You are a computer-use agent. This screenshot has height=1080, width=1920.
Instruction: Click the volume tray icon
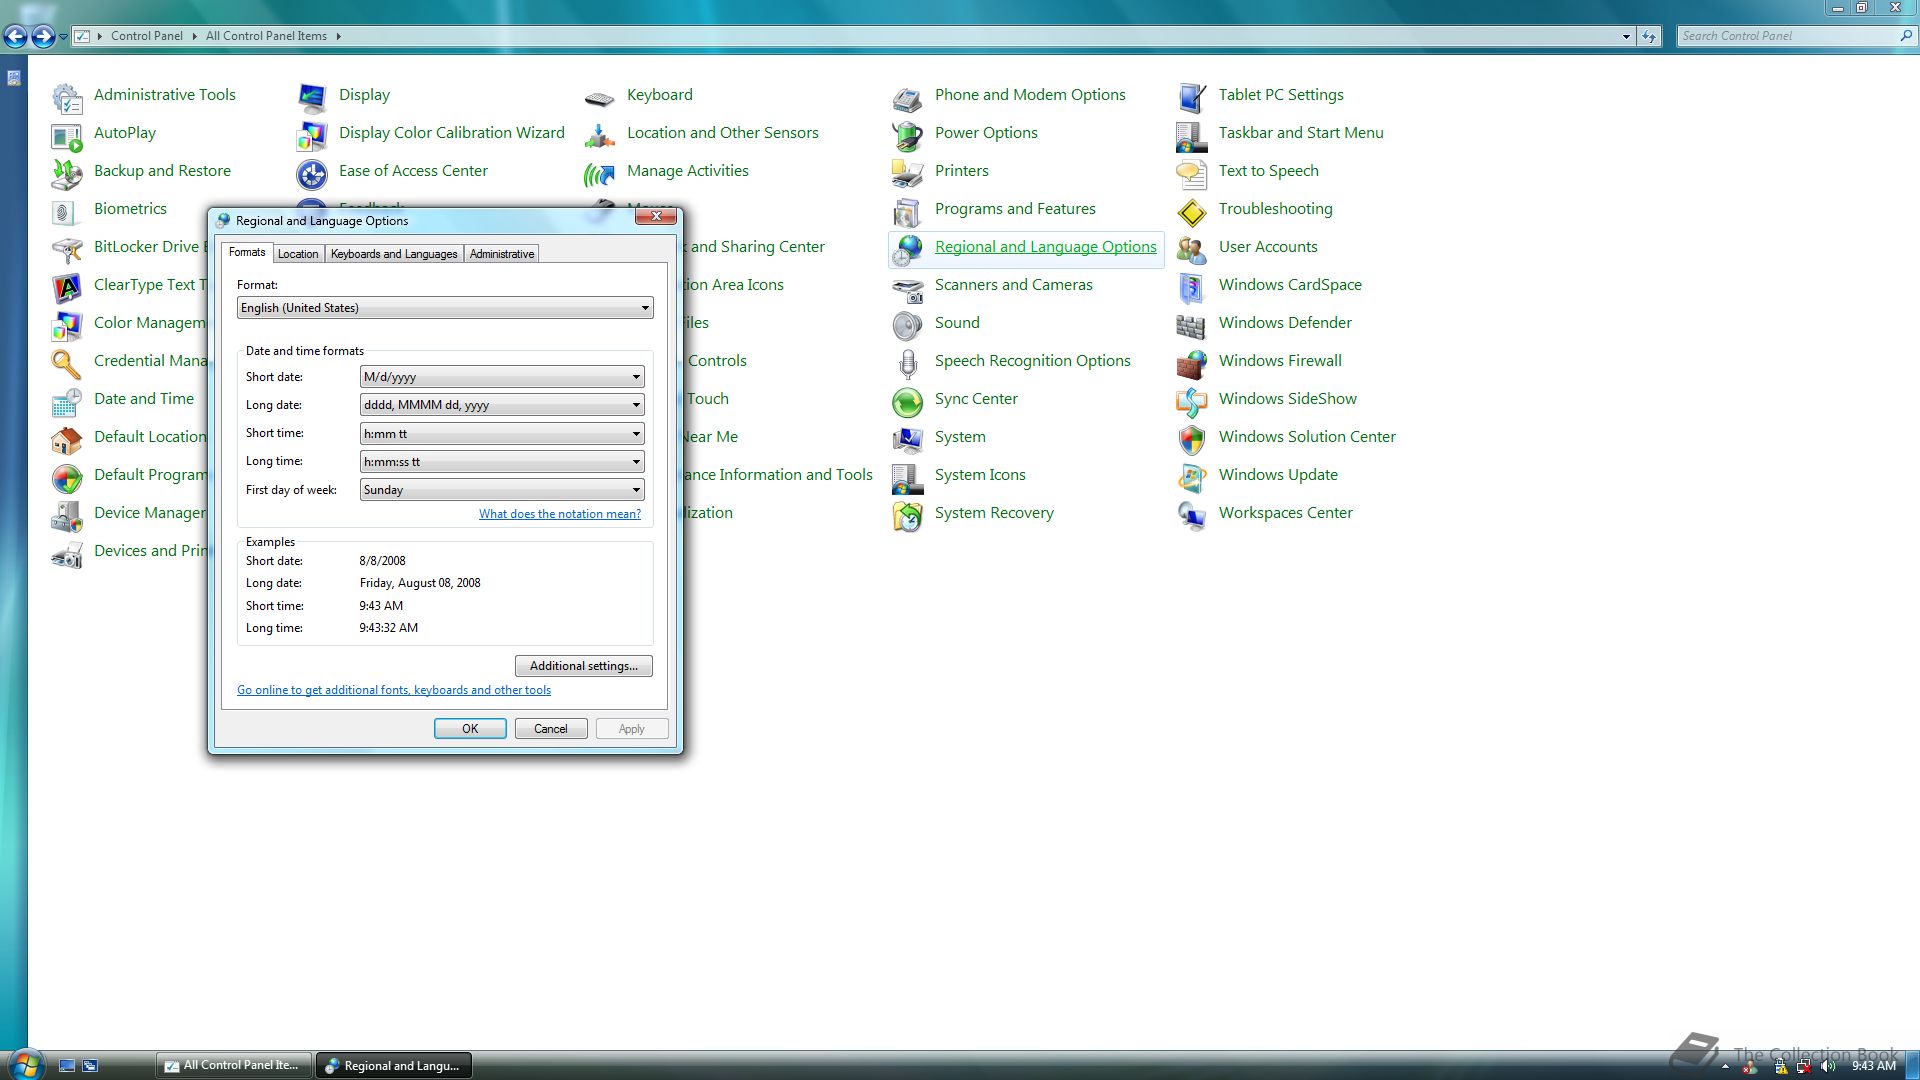tap(1828, 1066)
